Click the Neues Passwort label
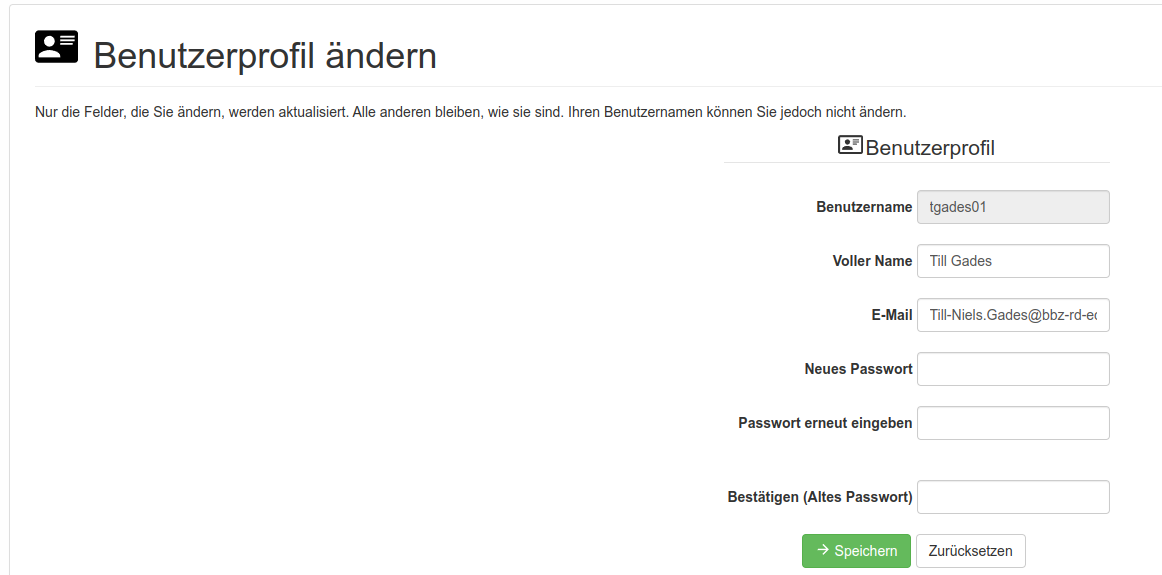 tap(858, 369)
